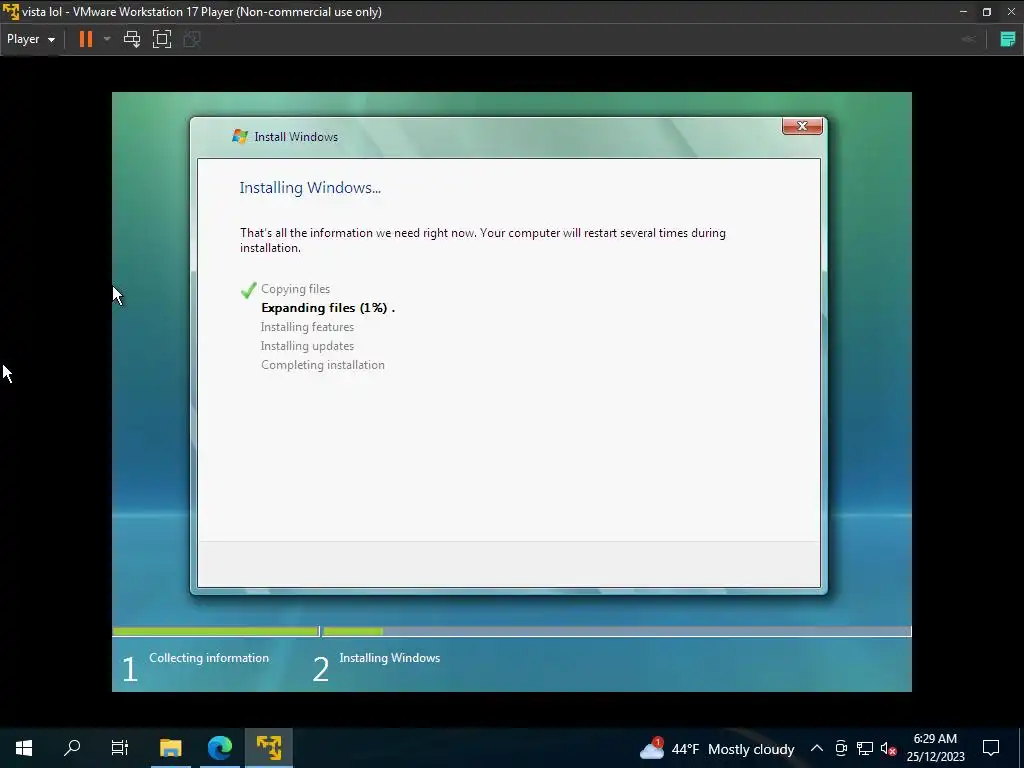
Task: Click the 'Completing installation' step text
Action: pos(323,365)
